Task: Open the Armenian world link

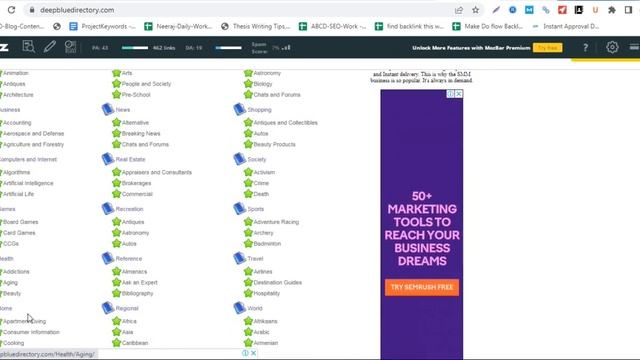Action: click(x=266, y=343)
